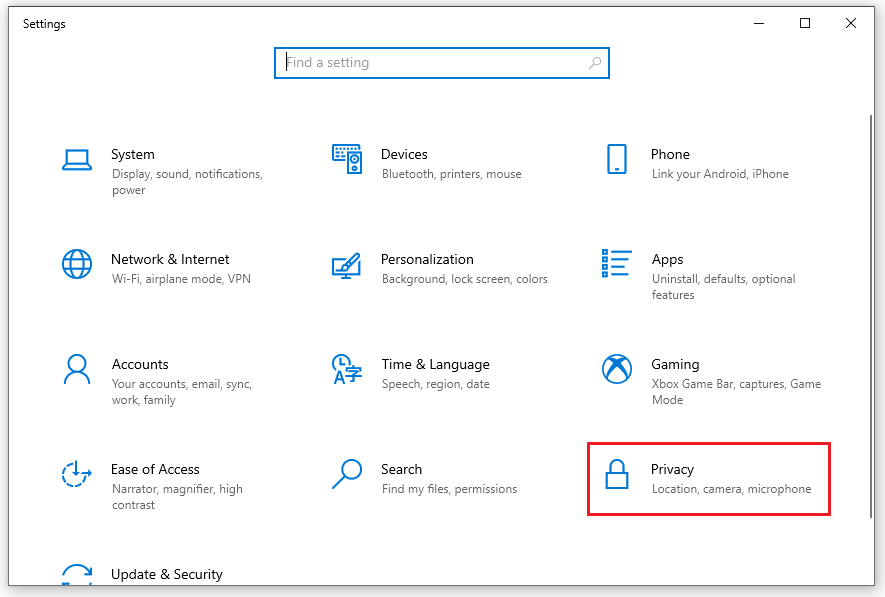
Task: Click the text "Wi-Fi, airplane mode, VPN"
Action: [181, 279]
